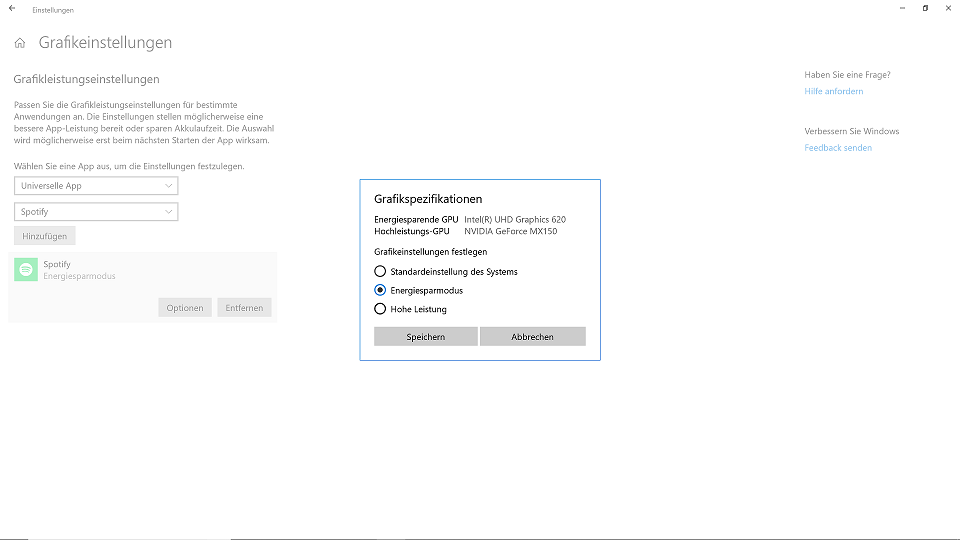Select Standardeinstellung des Systems radio option
Screen dimensions: 960x540
380,271
